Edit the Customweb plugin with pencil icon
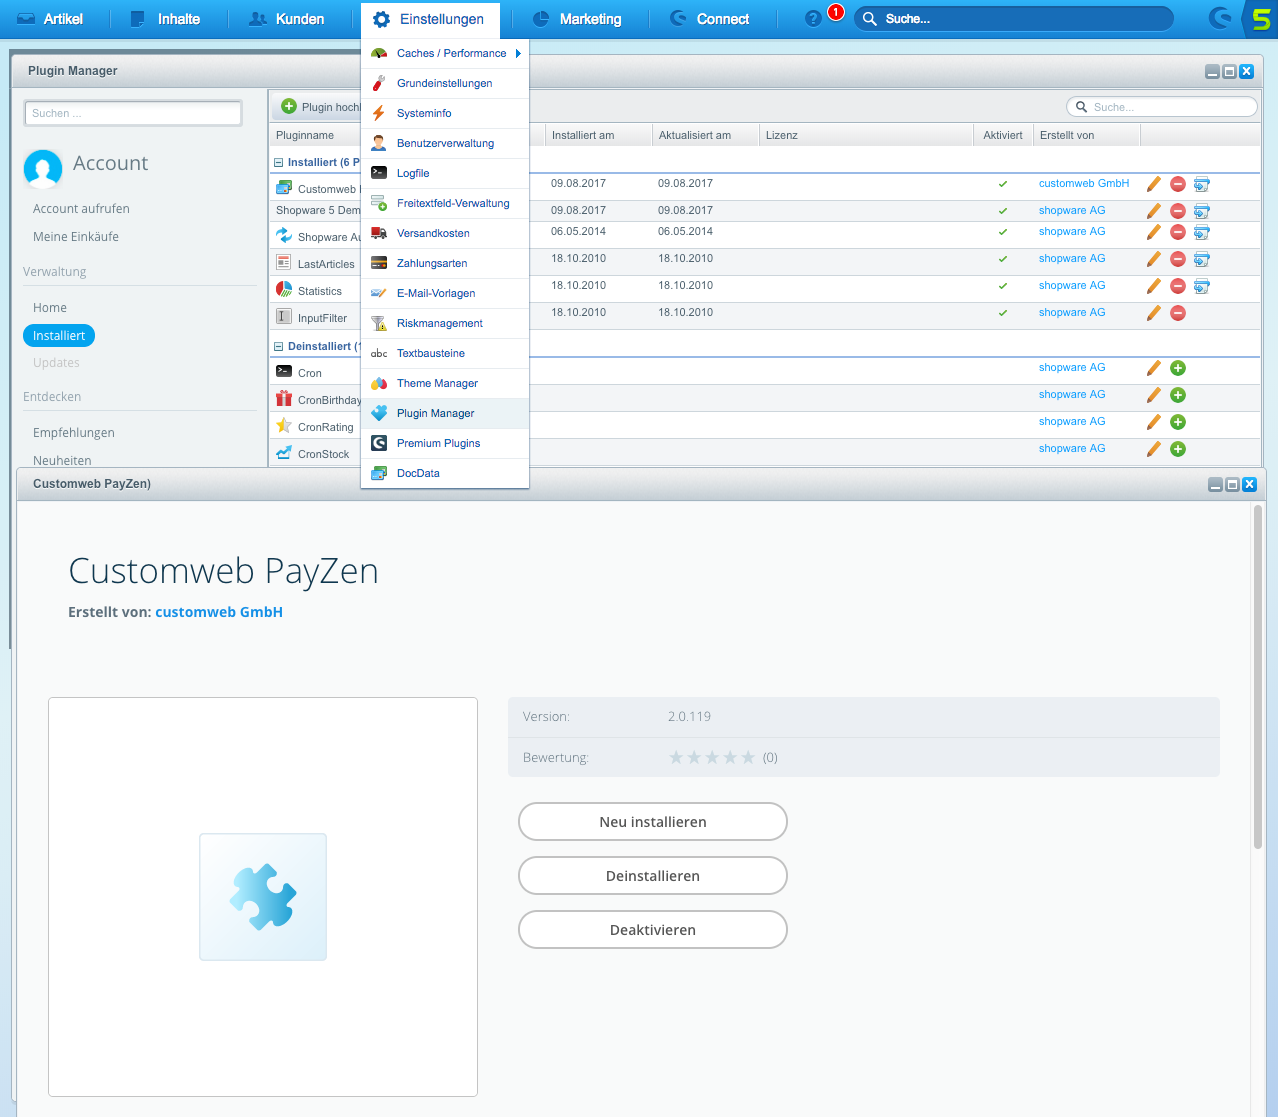This screenshot has height=1117, width=1278. tap(1154, 183)
